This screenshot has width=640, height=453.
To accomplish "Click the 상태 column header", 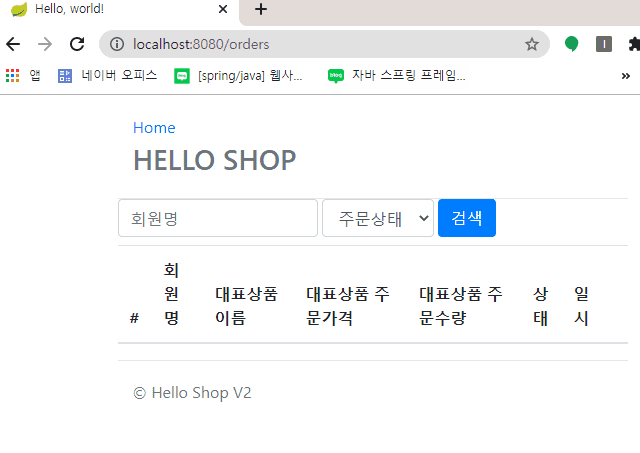I will click(540, 306).
